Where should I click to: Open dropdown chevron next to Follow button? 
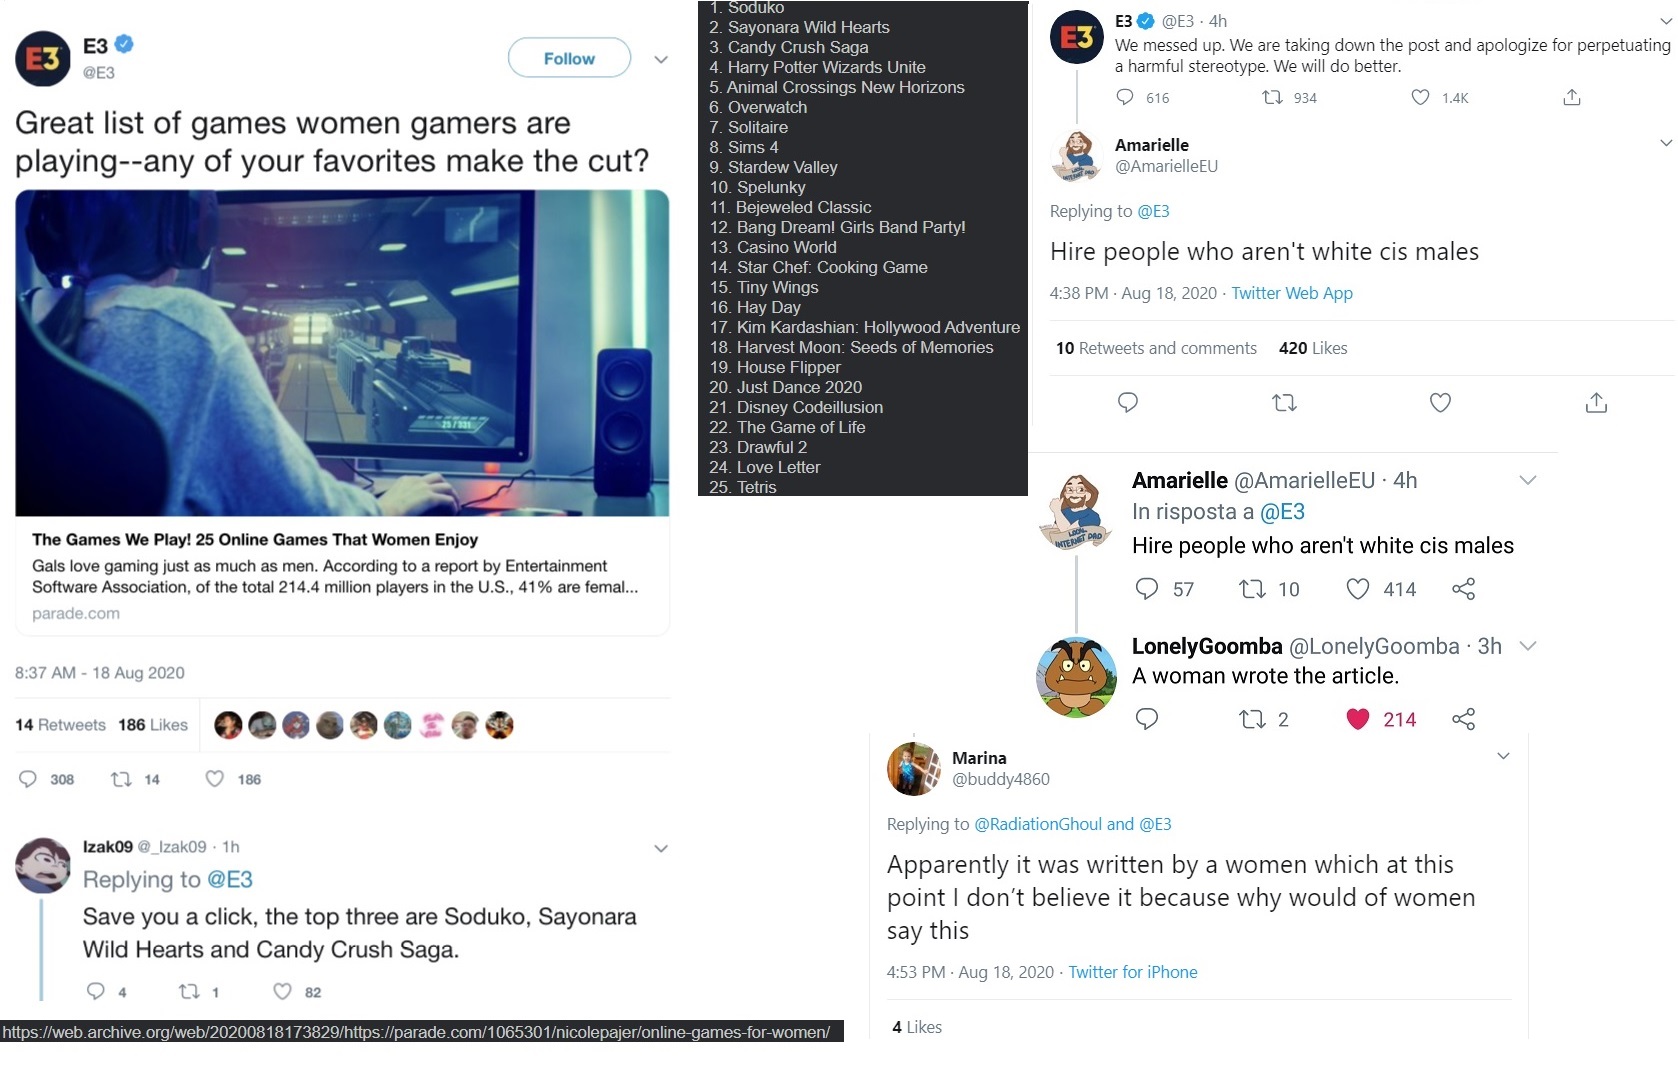coord(661,59)
